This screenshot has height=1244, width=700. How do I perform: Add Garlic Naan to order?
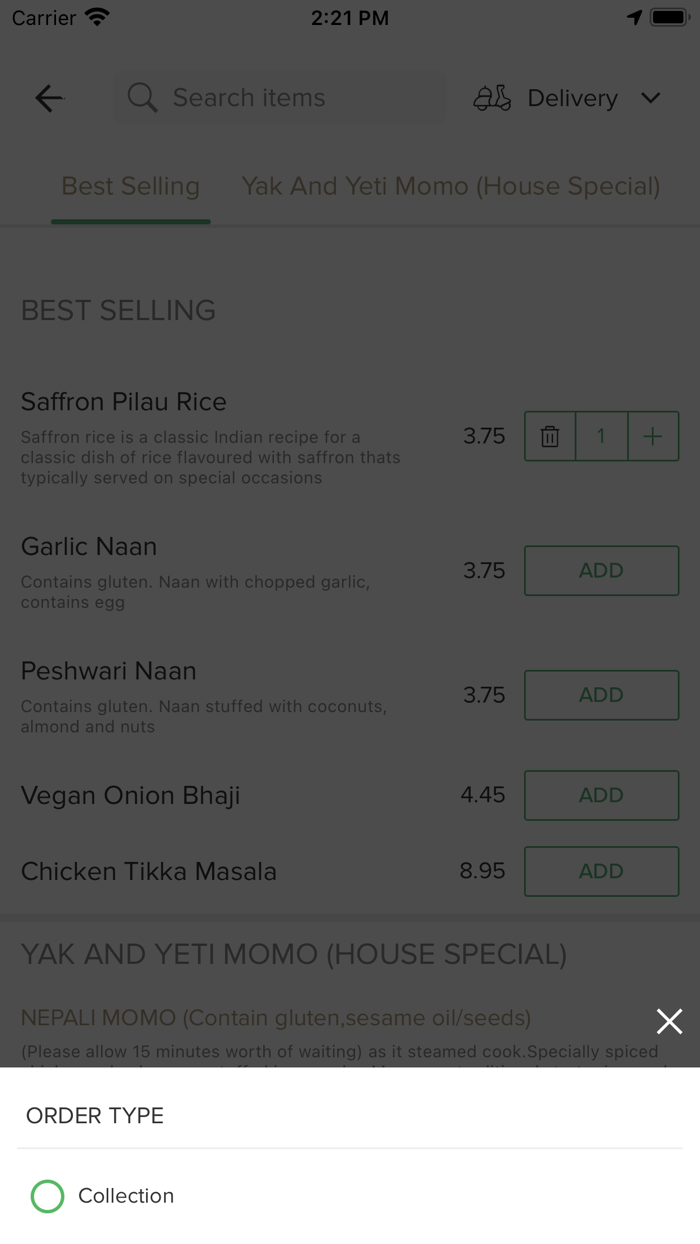tap(601, 571)
